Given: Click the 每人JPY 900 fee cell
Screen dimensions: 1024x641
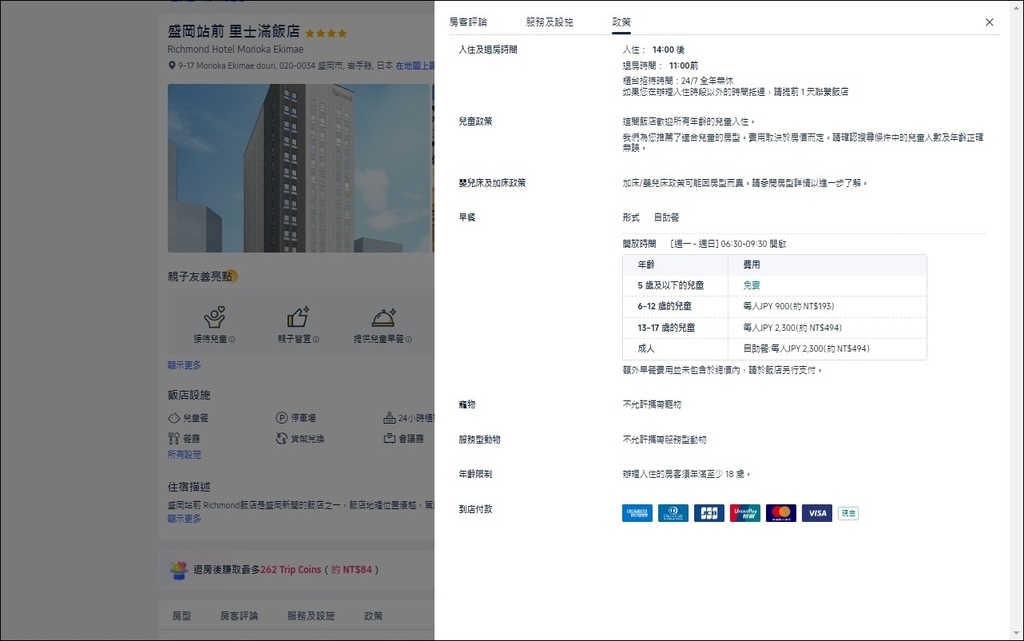Looking at the screenshot, I should point(788,306).
